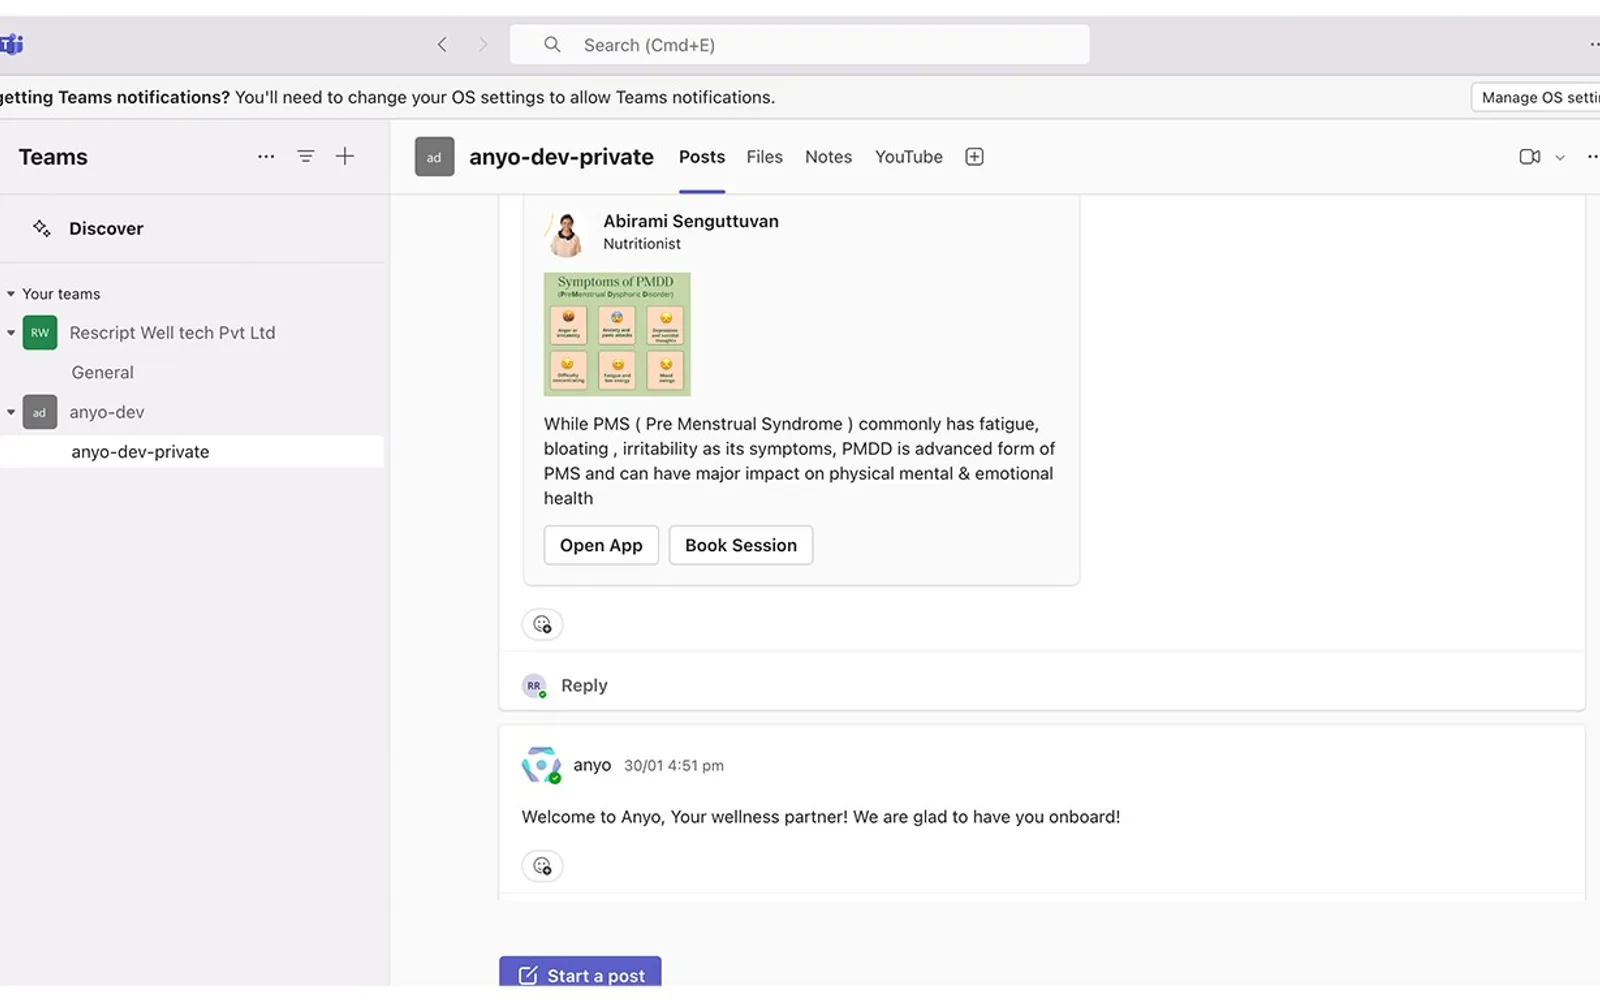The image size is (1600, 1000).
Task: Click the Teams app logo icon
Action: click(x=11, y=45)
